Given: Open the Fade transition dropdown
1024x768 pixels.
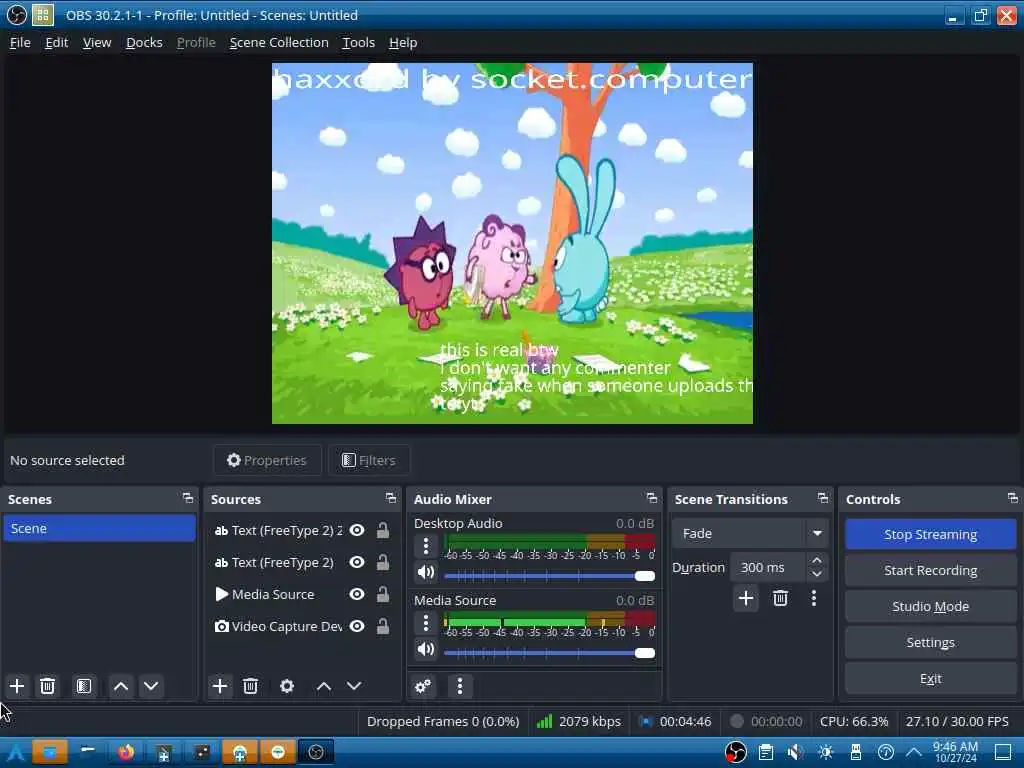Looking at the screenshot, I should pos(750,533).
